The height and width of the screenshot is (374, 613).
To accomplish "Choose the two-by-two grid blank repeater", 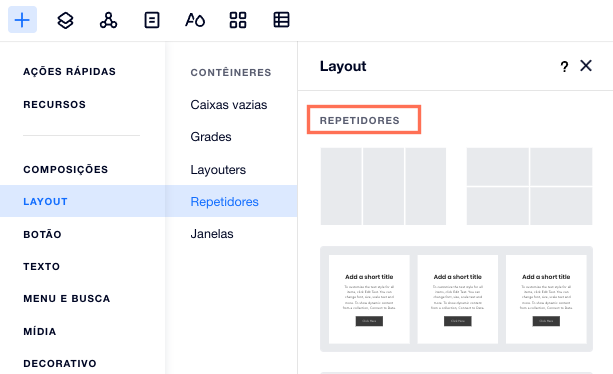I will click(529, 186).
